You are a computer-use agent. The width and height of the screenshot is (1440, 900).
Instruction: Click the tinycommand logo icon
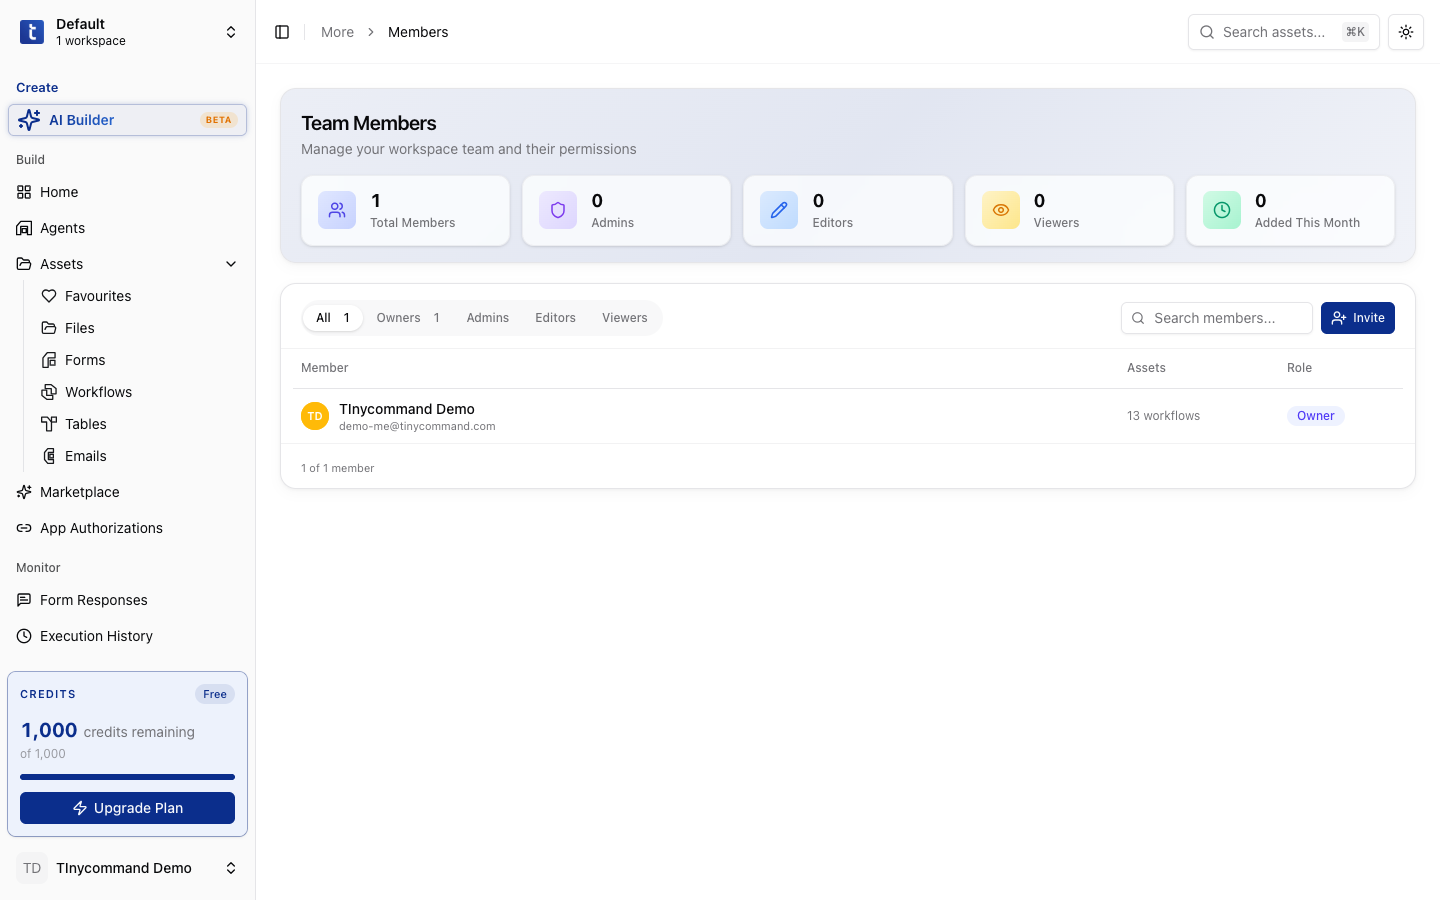tap(32, 32)
